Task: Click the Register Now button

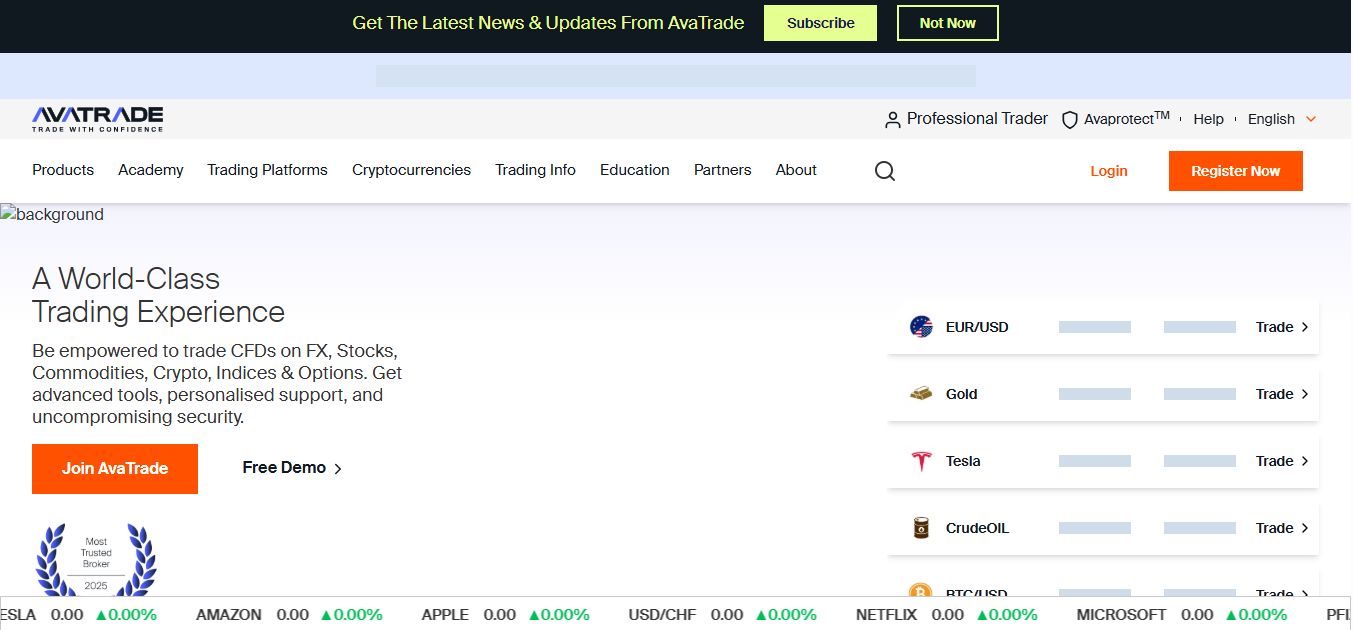Action: pos(1235,171)
